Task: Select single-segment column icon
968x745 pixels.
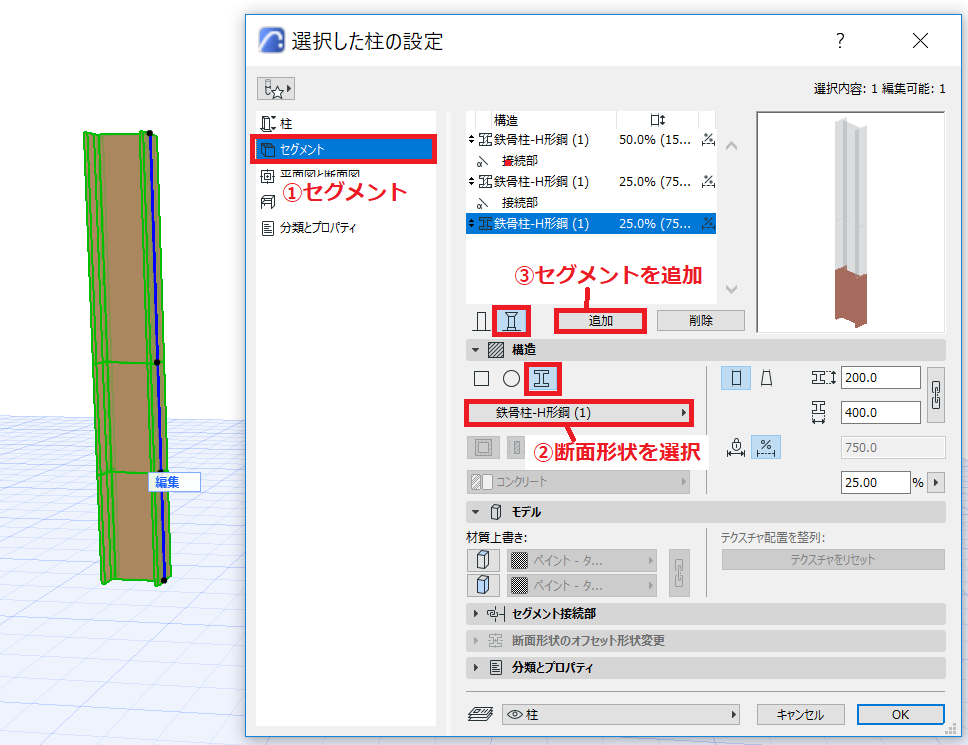Action: click(x=482, y=321)
